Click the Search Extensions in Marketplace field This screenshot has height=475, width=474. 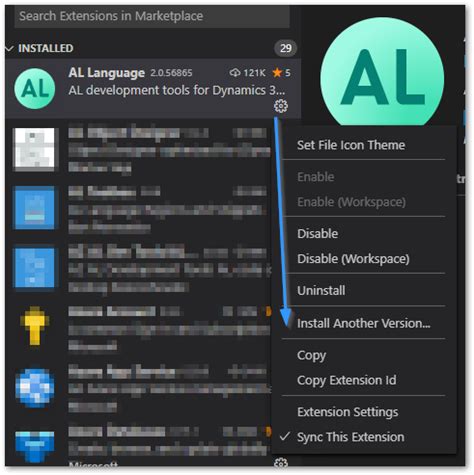click(x=152, y=16)
